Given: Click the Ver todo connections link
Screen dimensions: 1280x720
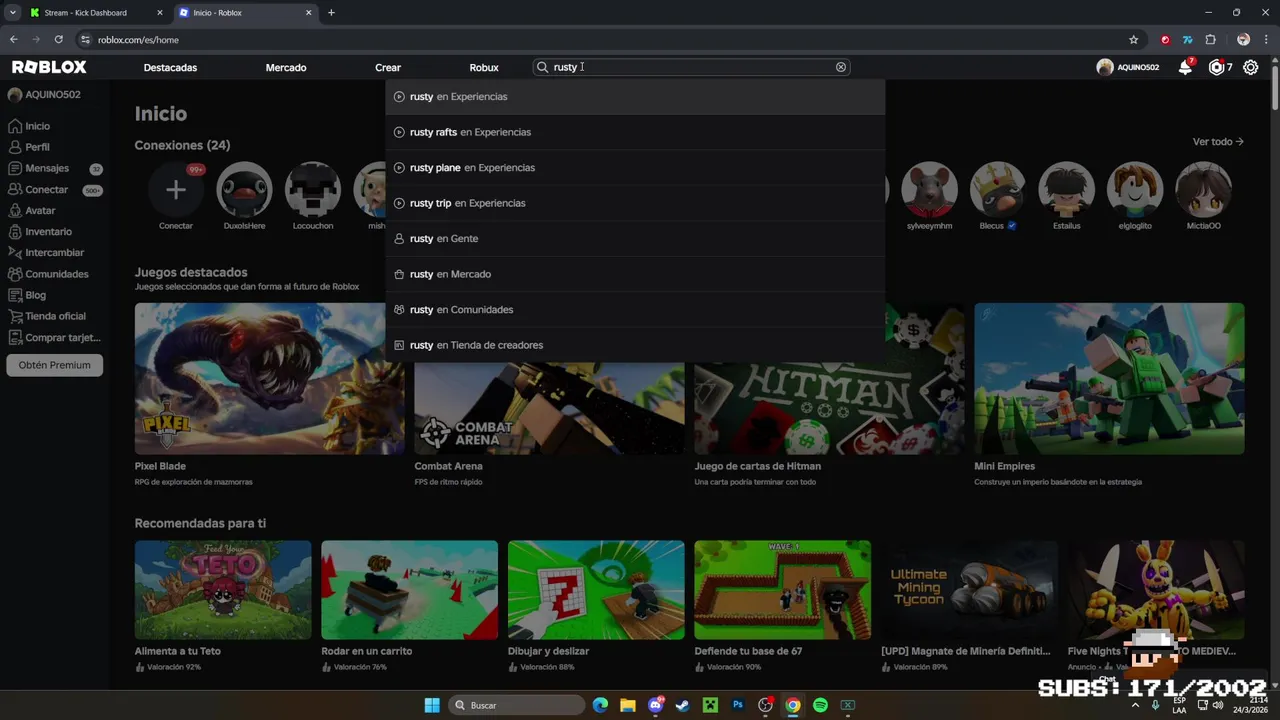Looking at the screenshot, I should (x=1218, y=142).
